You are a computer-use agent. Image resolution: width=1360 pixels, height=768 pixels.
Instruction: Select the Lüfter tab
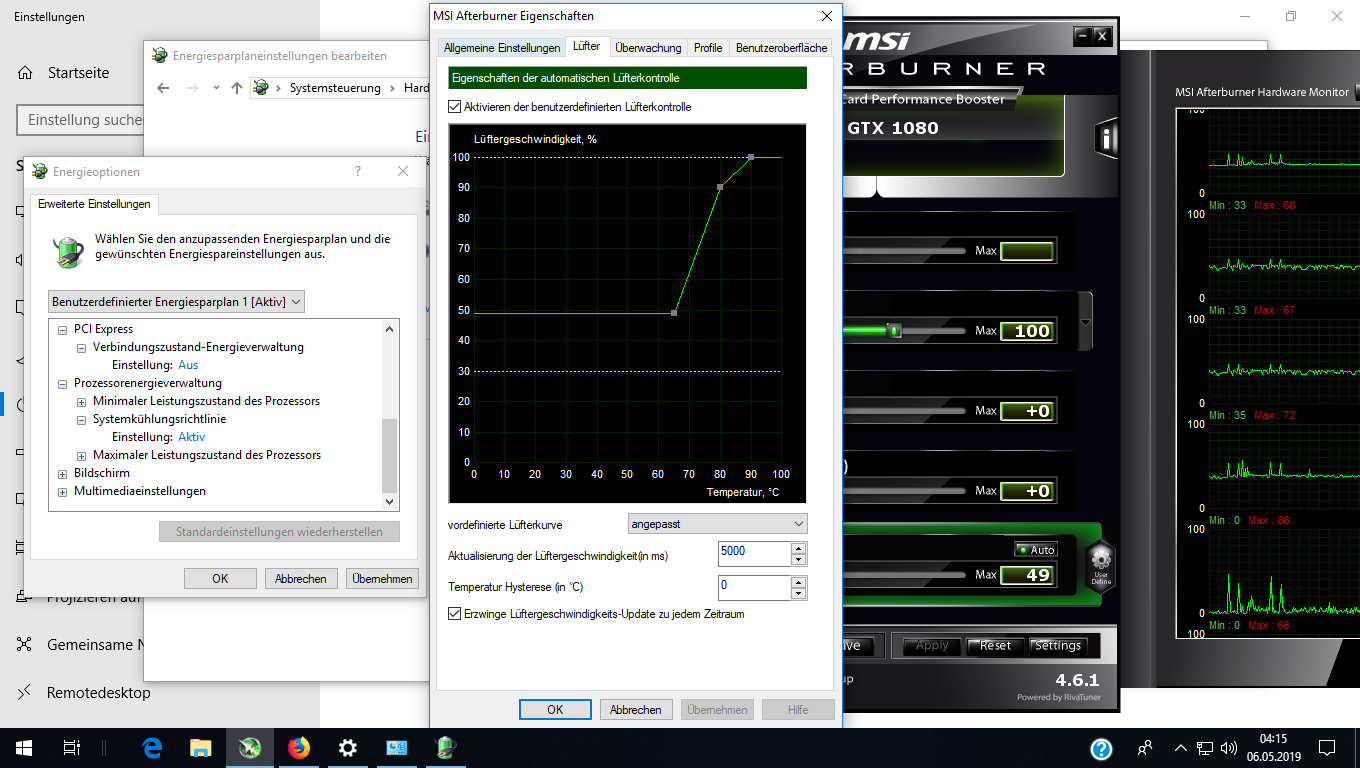point(587,46)
